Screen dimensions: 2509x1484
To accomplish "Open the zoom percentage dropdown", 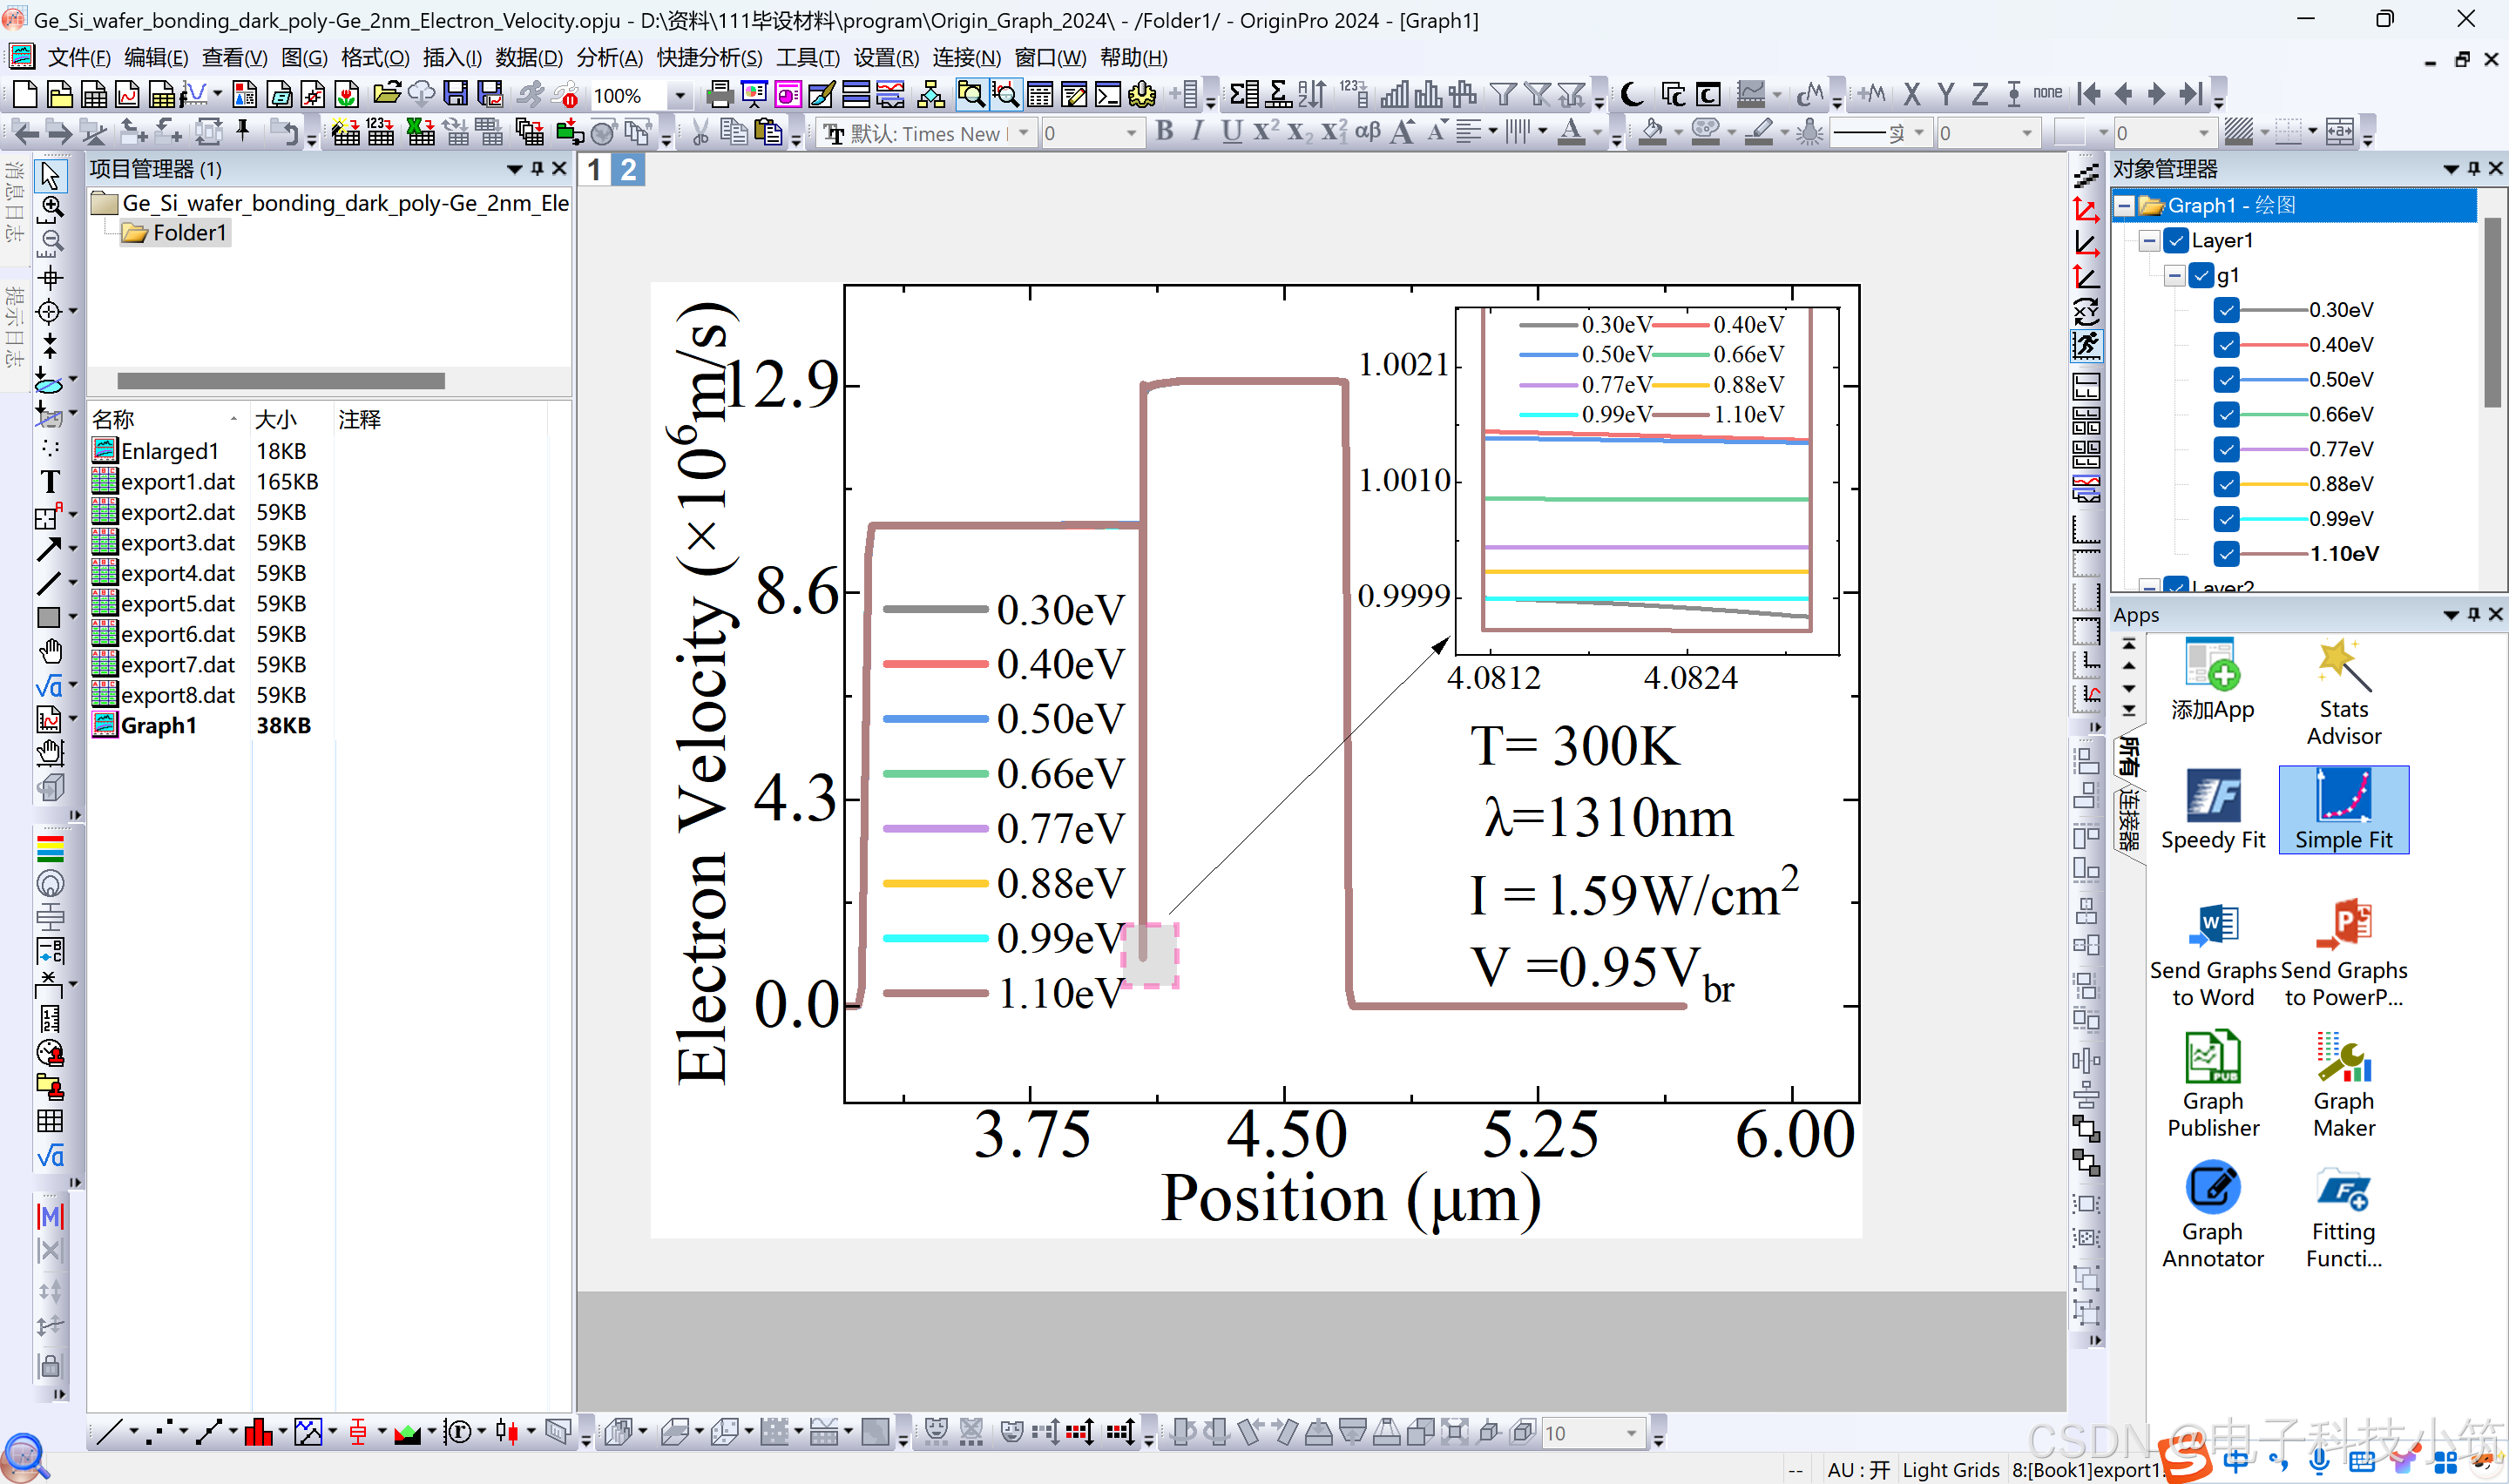I will point(680,96).
